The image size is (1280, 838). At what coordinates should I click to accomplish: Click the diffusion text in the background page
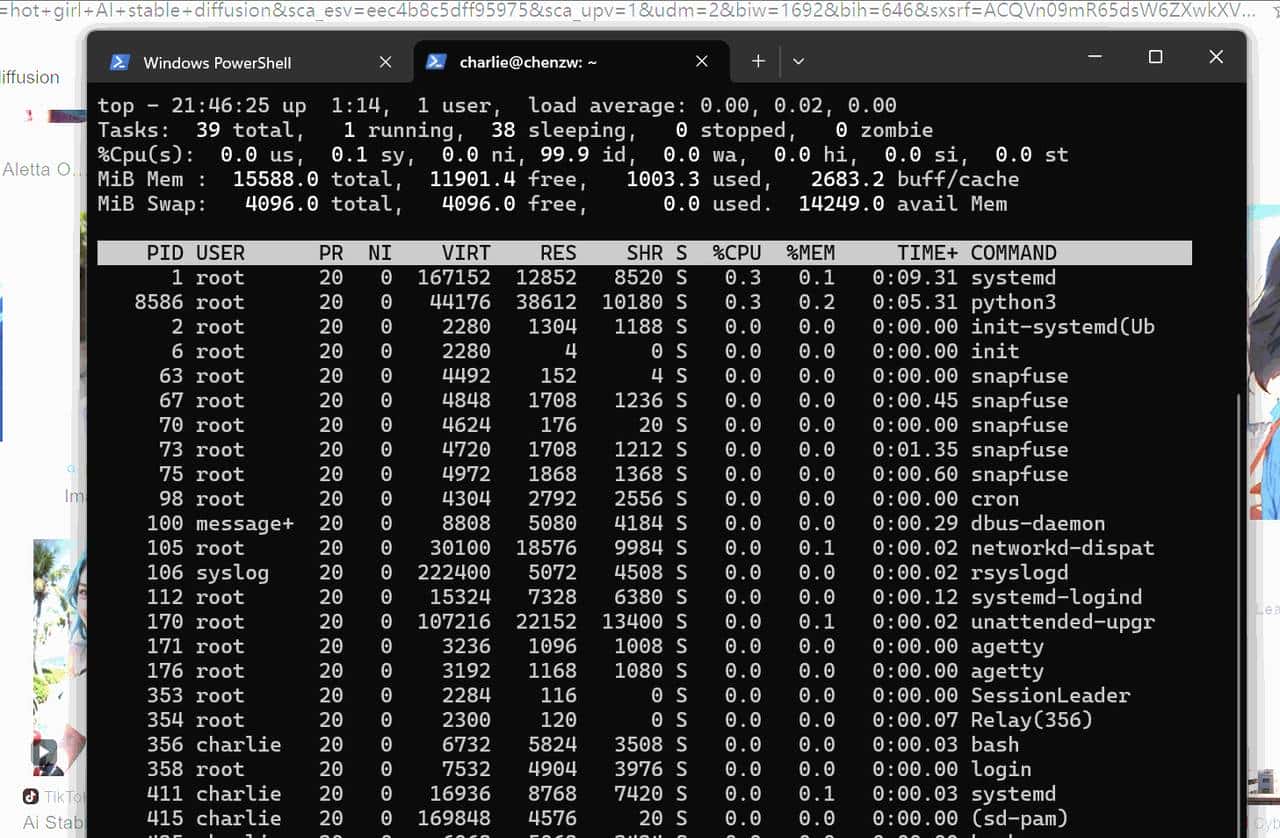(31, 77)
